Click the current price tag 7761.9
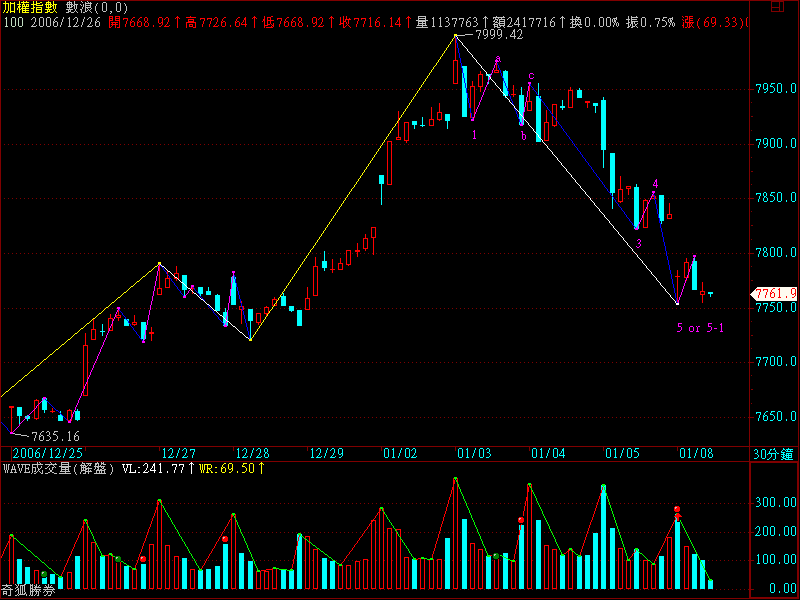 [775, 293]
